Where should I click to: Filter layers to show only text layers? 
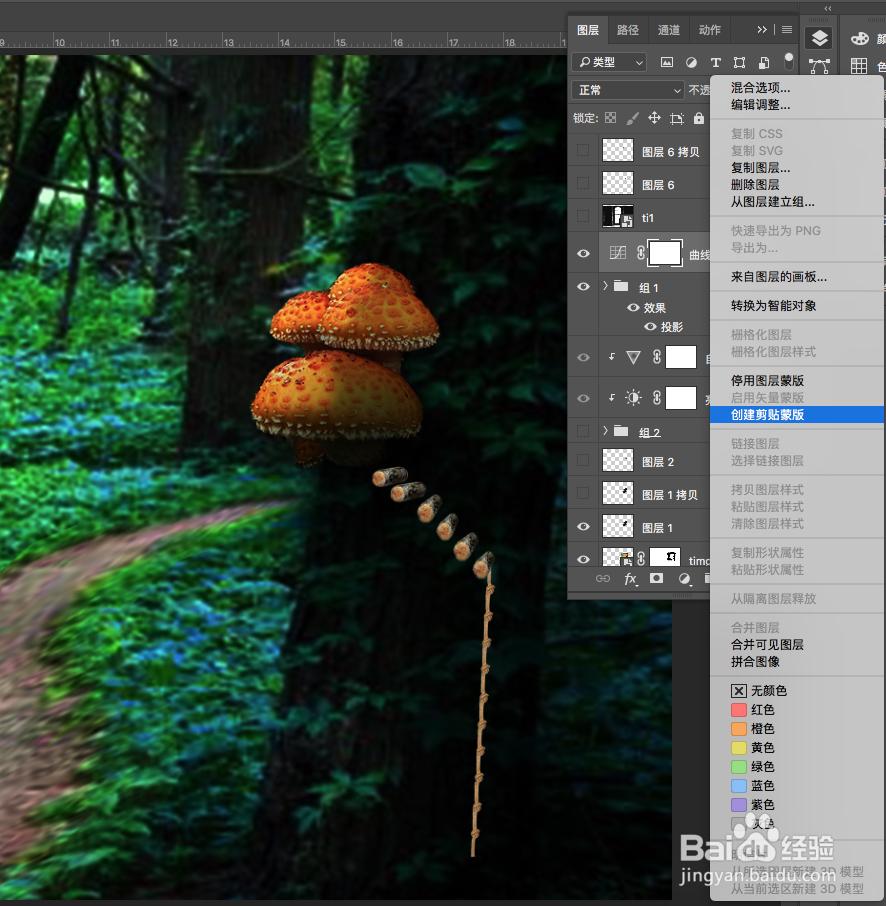(715, 62)
